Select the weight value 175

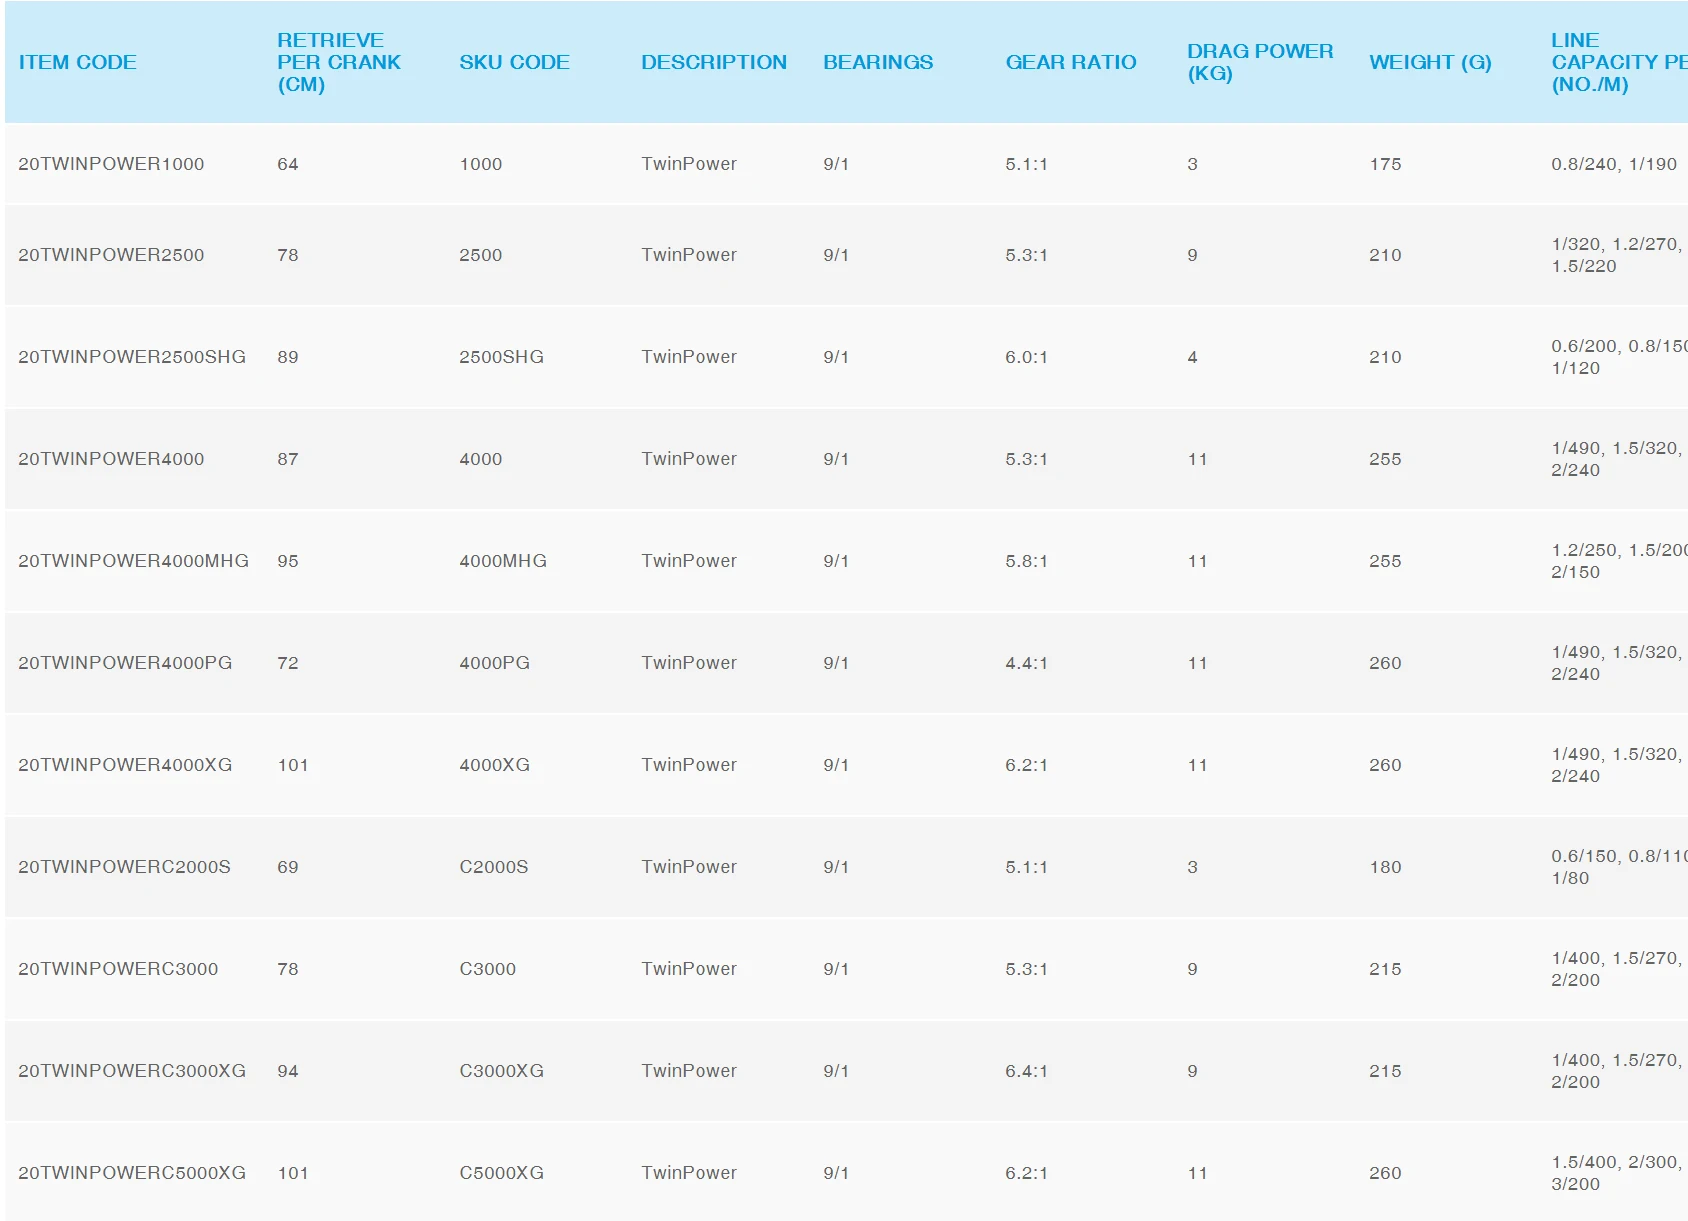[1385, 164]
